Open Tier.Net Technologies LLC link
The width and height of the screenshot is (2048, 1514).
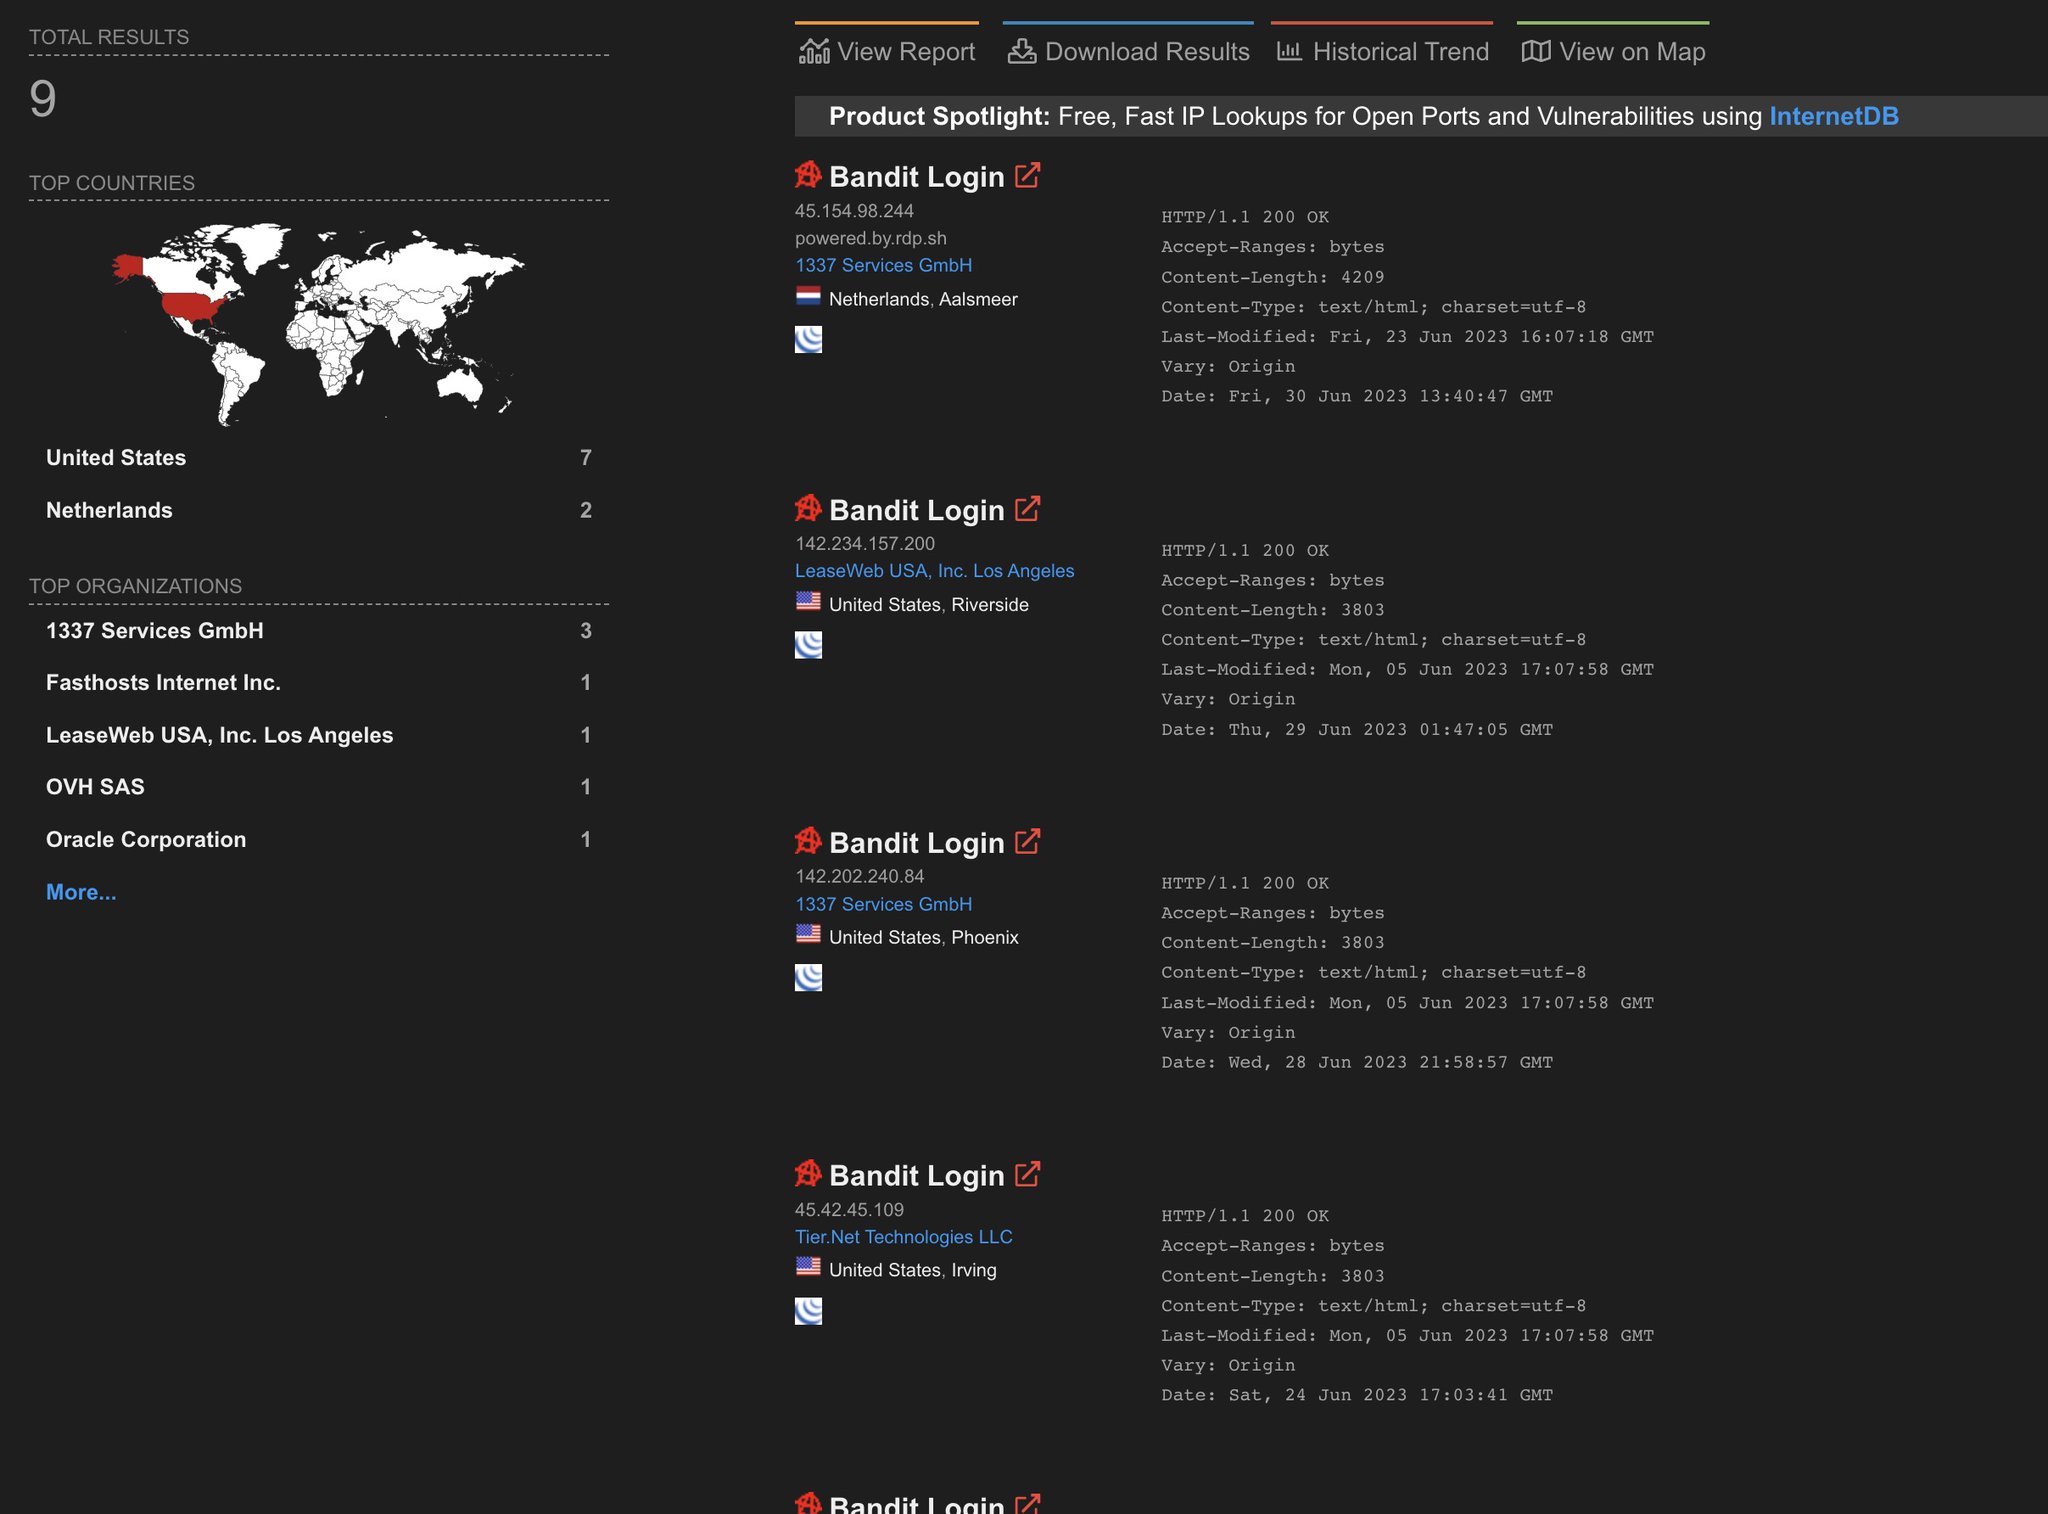tap(903, 1236)
